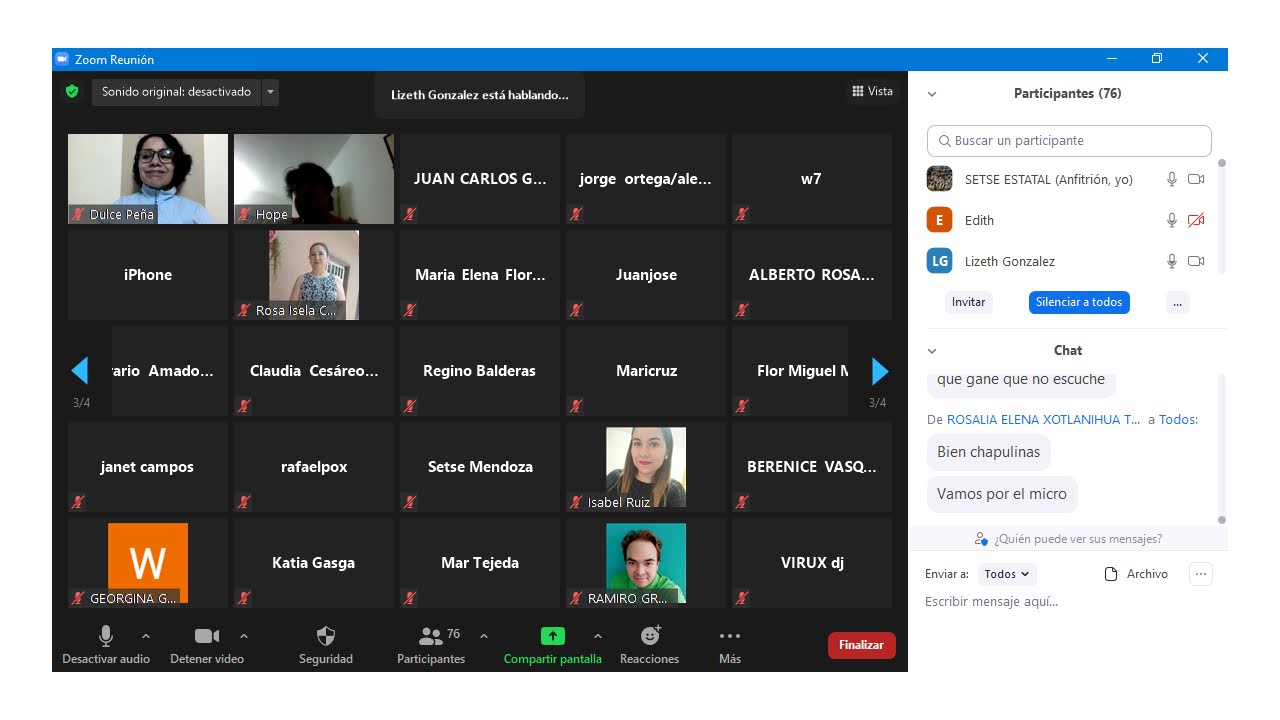Click the muted mic icon on Regino Balderas tile

click(410, 406)
